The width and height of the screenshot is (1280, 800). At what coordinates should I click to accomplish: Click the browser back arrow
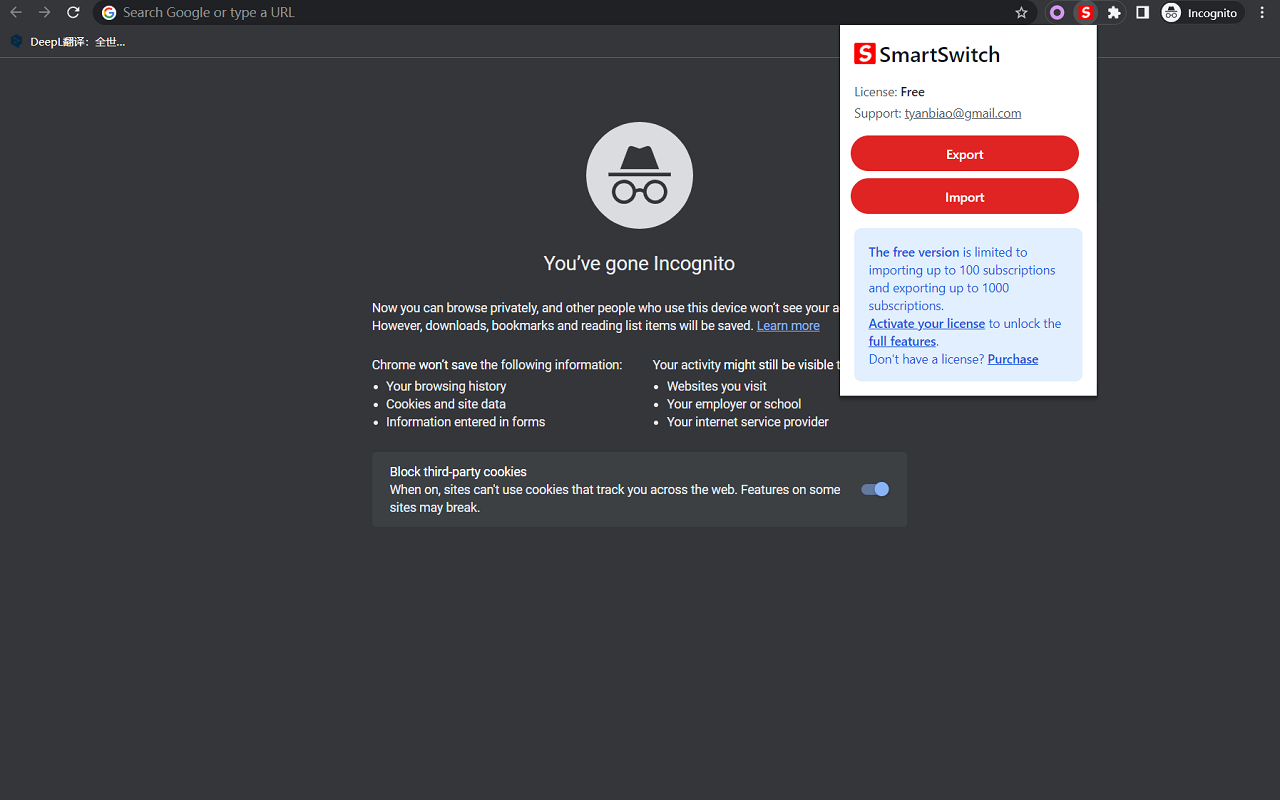pyautogui.click(x=16, y=13)
